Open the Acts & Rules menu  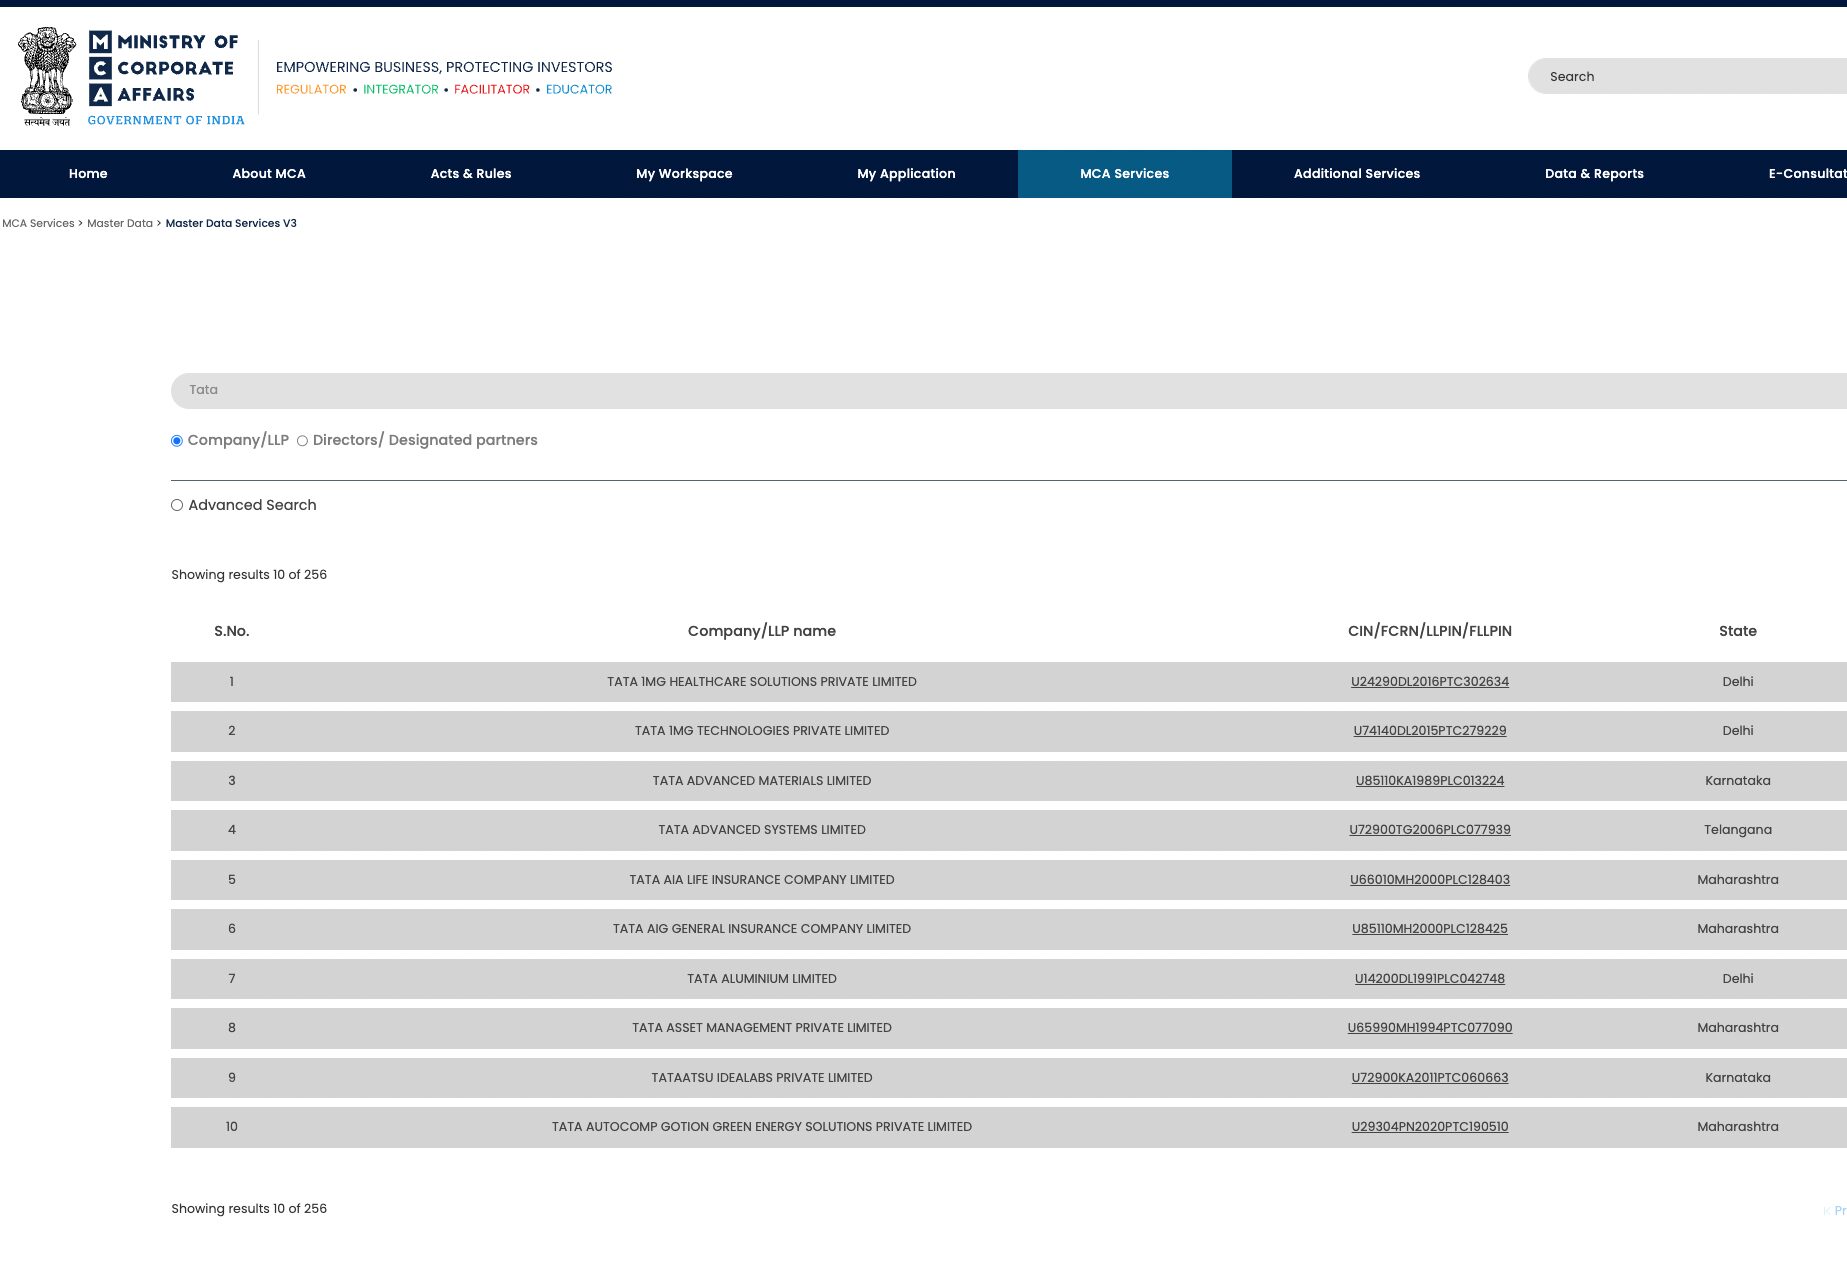[471, 174]
